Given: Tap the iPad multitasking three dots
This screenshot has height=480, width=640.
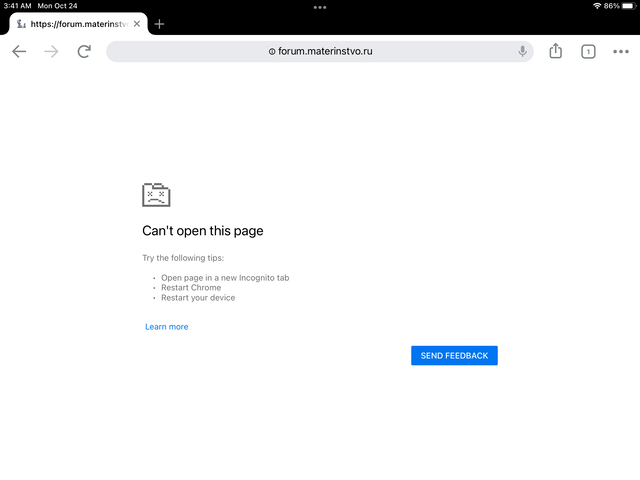Looking at the screenshot, I should [320, 7].
